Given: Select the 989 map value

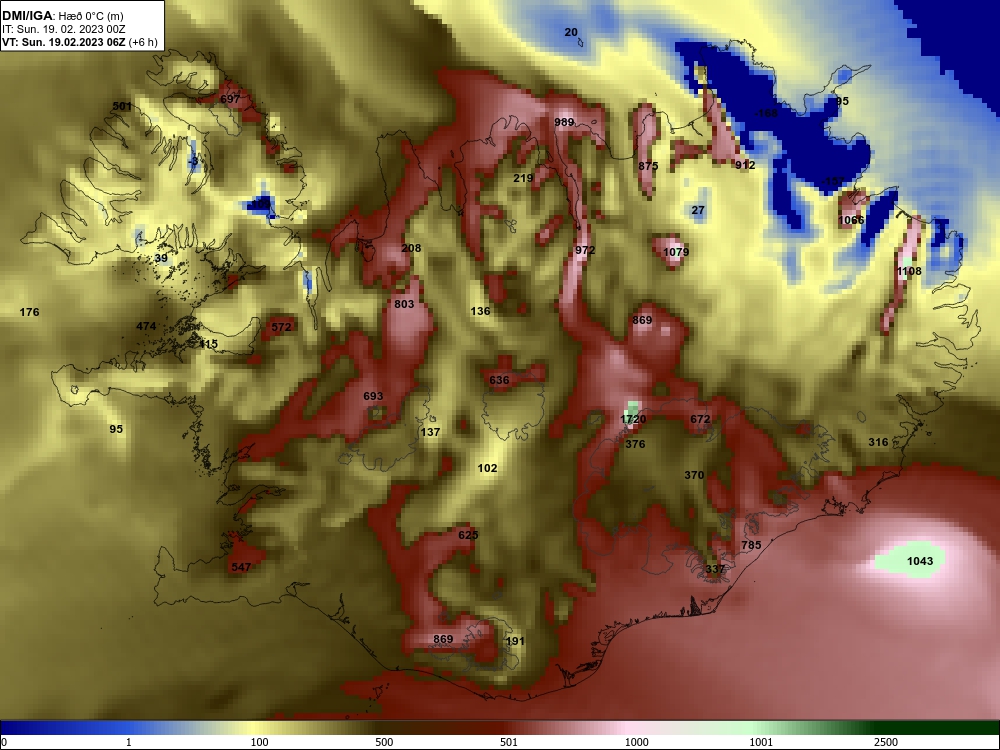Looking at the screenshot, I should (x=564, y=122).
